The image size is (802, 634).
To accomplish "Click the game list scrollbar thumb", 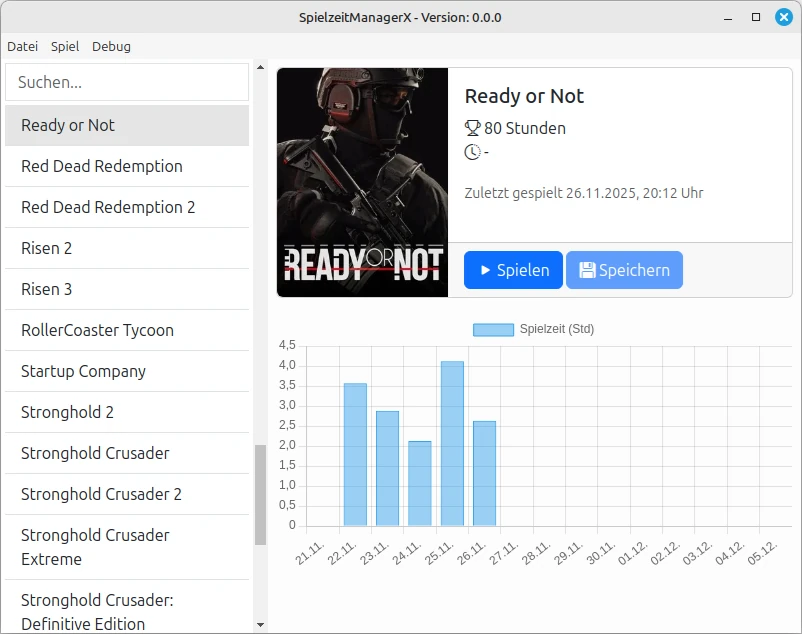I will tap(261, 494).
